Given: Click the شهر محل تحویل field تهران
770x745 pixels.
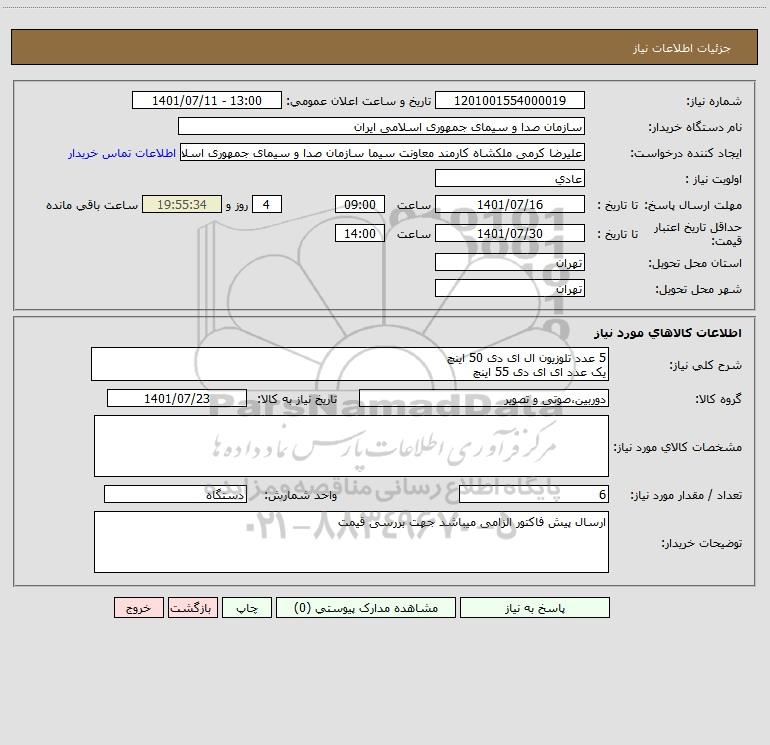Looking at the screenshot, I should 510,289.
